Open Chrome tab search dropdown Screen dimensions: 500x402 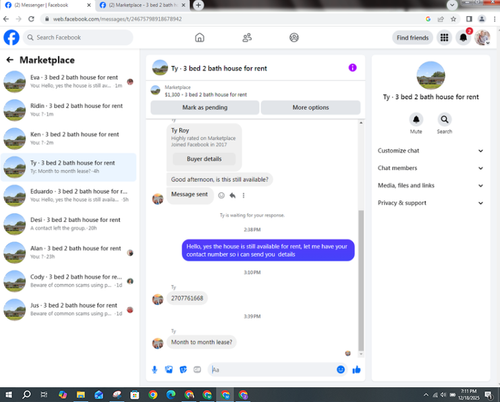point(452,5)
